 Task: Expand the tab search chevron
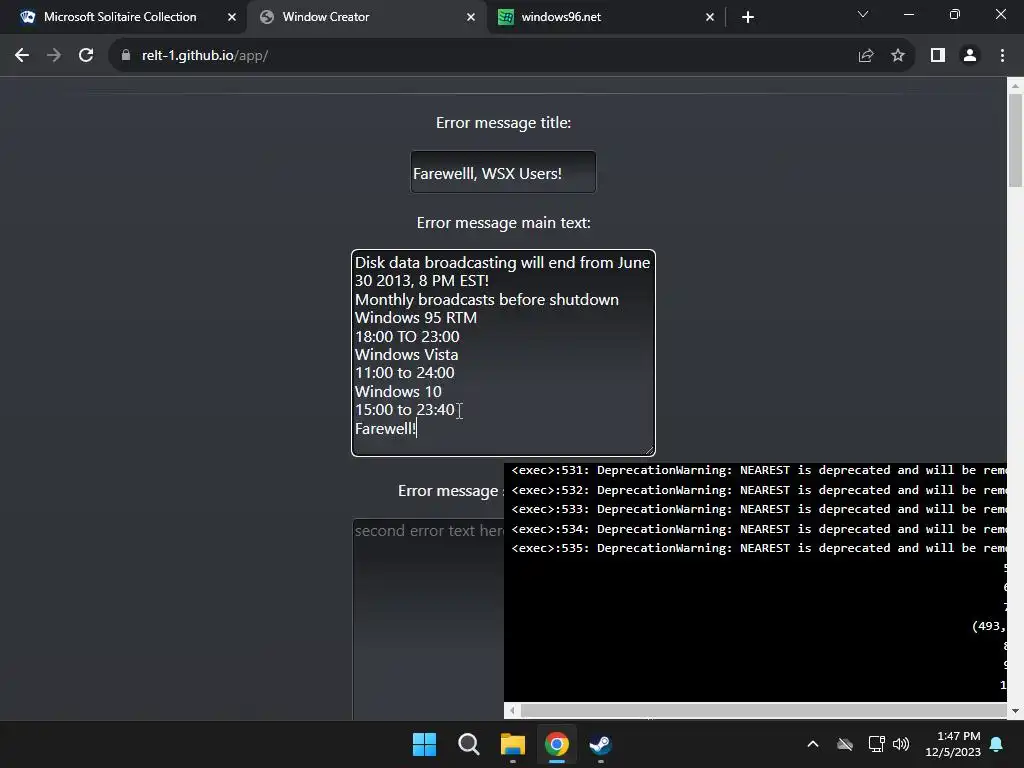point(863,14)
